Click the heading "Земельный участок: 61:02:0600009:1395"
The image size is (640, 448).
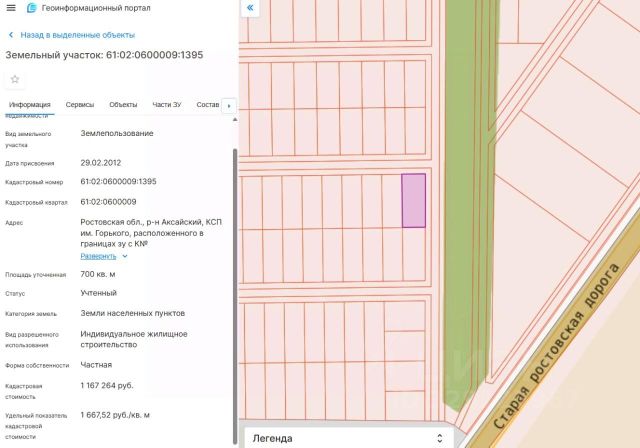(104, 55)
